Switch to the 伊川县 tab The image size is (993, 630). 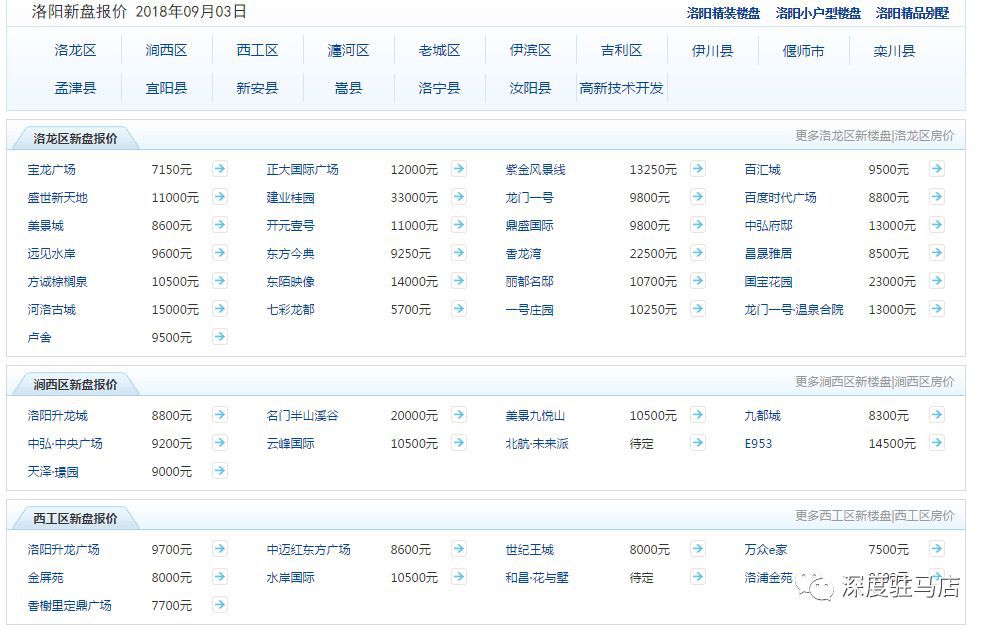pyautogui.click(x=713, y=49)
